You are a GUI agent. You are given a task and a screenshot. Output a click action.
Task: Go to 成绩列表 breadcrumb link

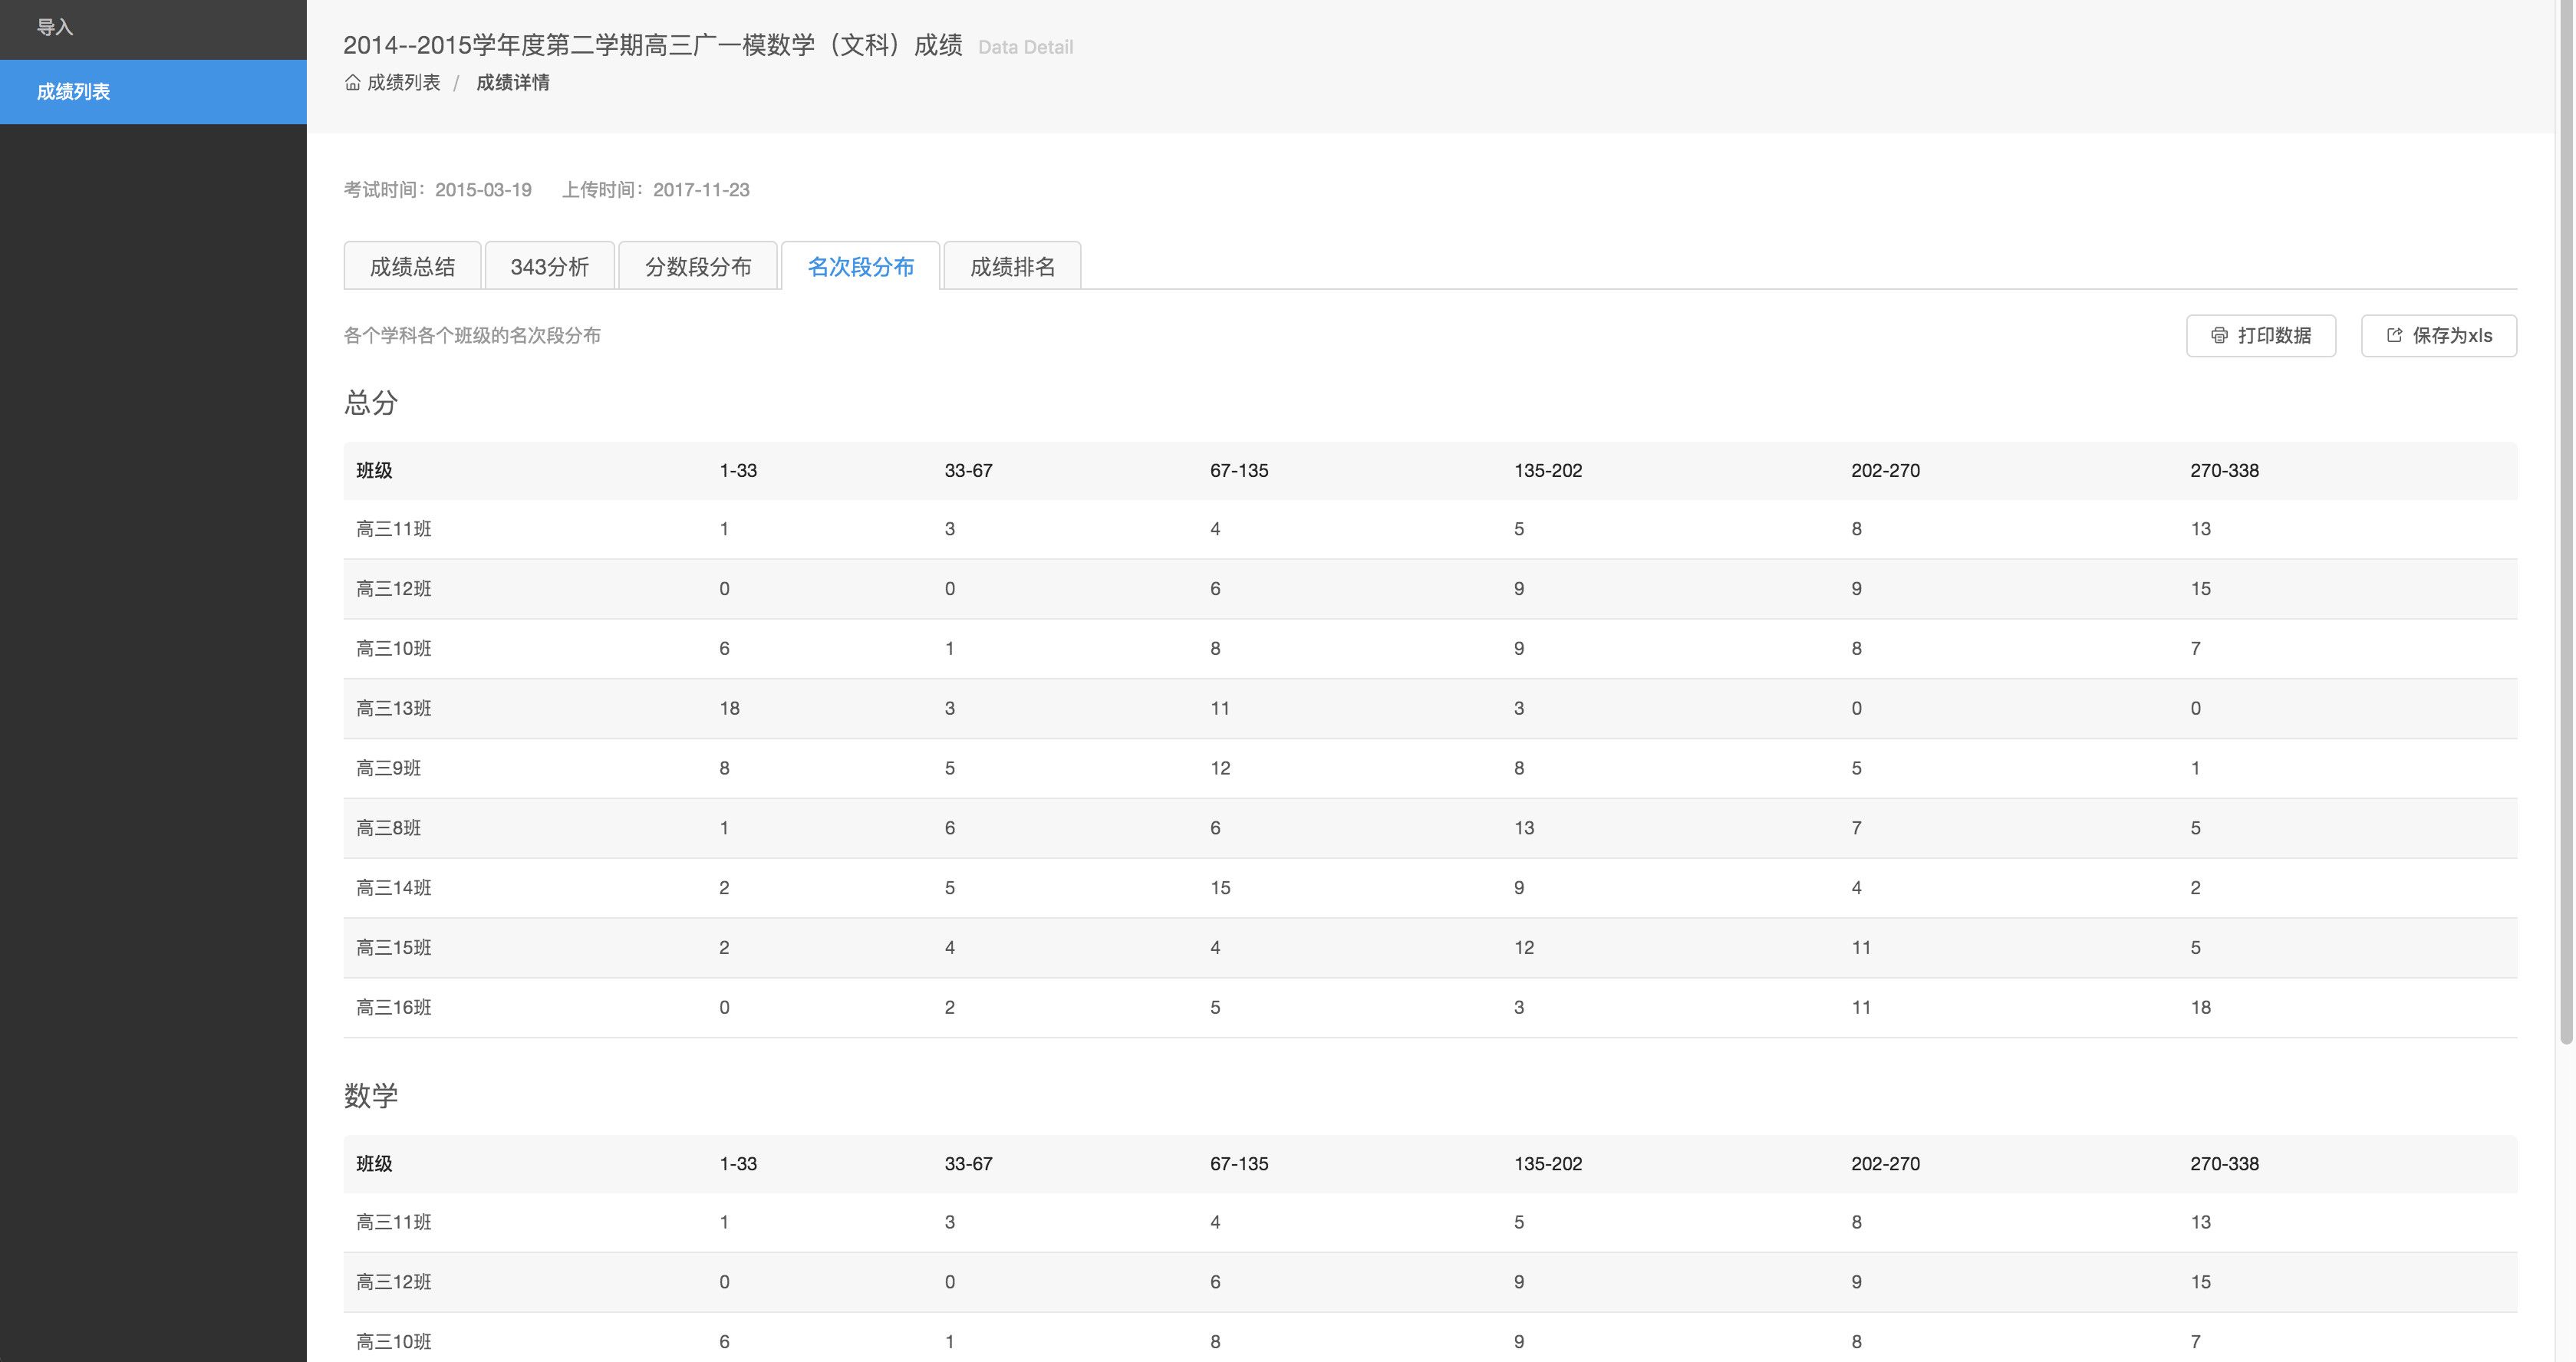403,82
